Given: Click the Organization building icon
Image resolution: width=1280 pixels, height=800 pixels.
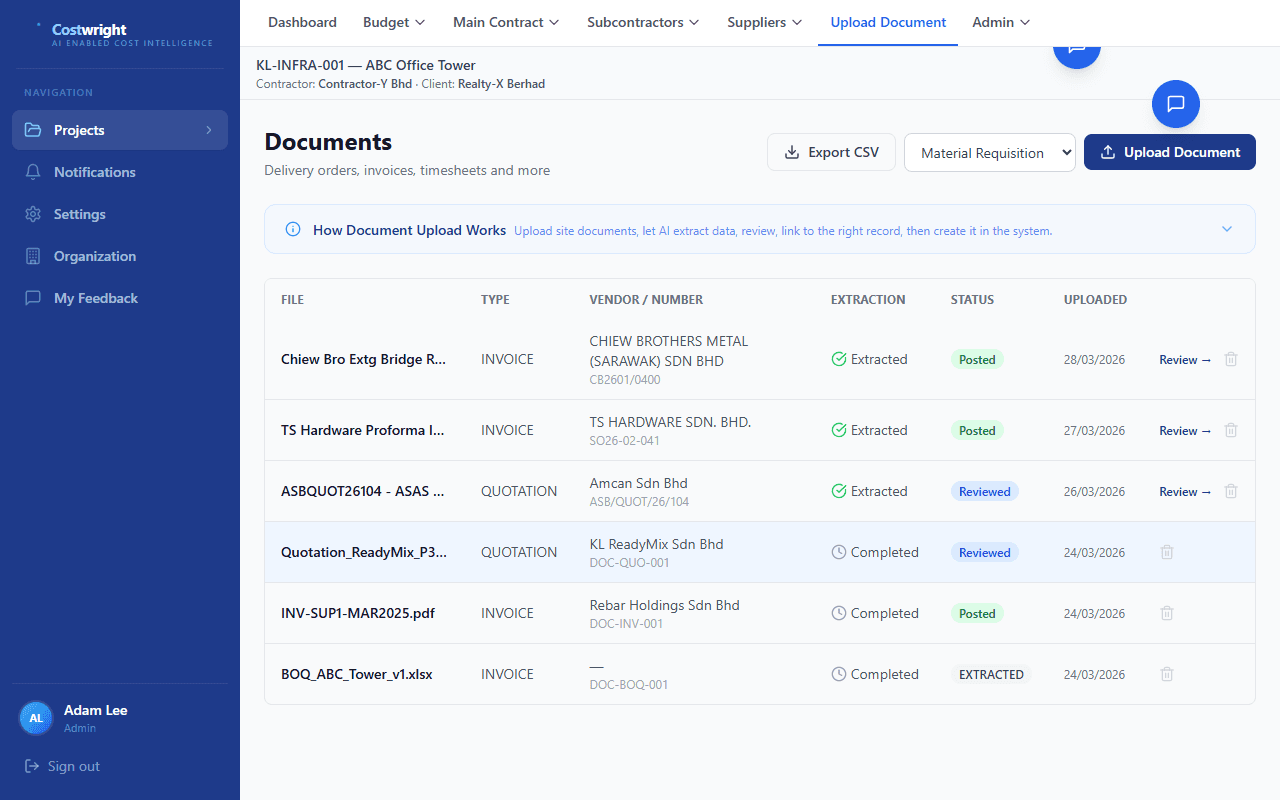Looking at the screenshot, I should coord(33,256).
